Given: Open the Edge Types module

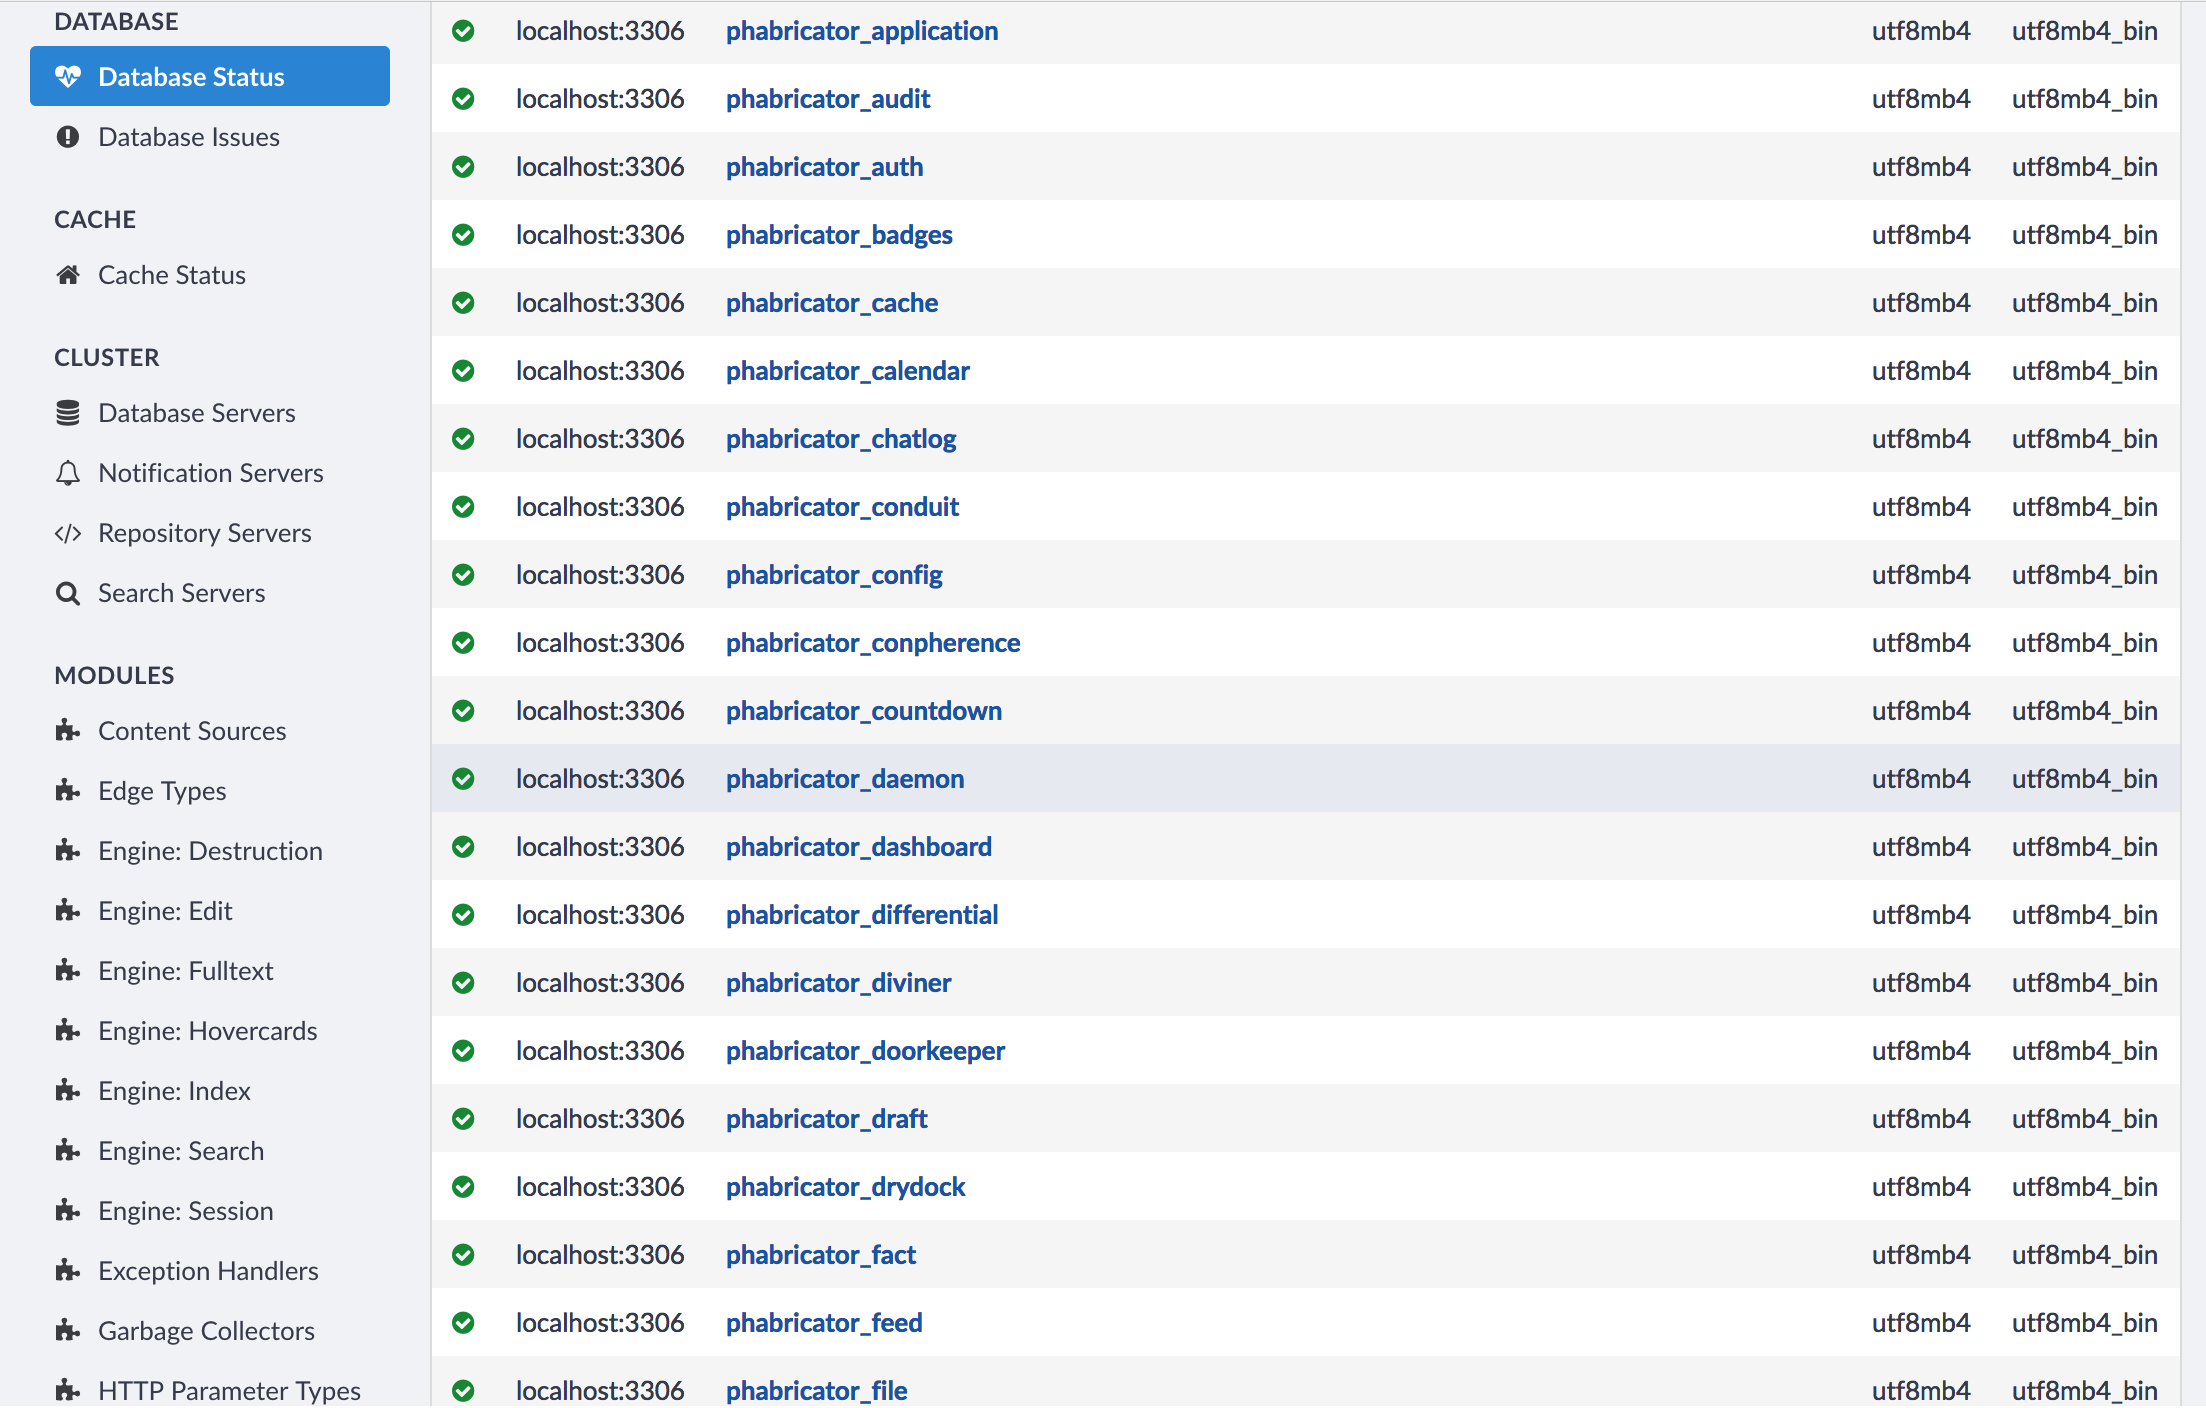Looking at the screenshot, I should tap(162, 791).
